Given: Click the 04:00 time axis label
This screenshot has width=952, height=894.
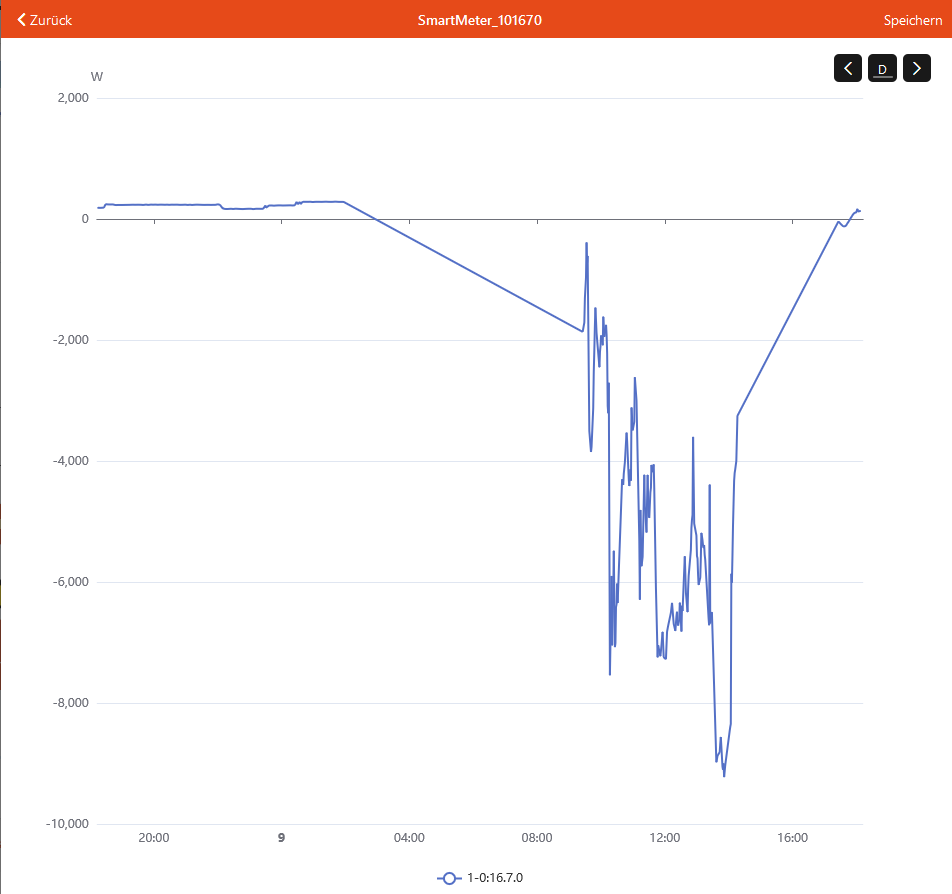Looking at the screenshot, I should point(409,838).
